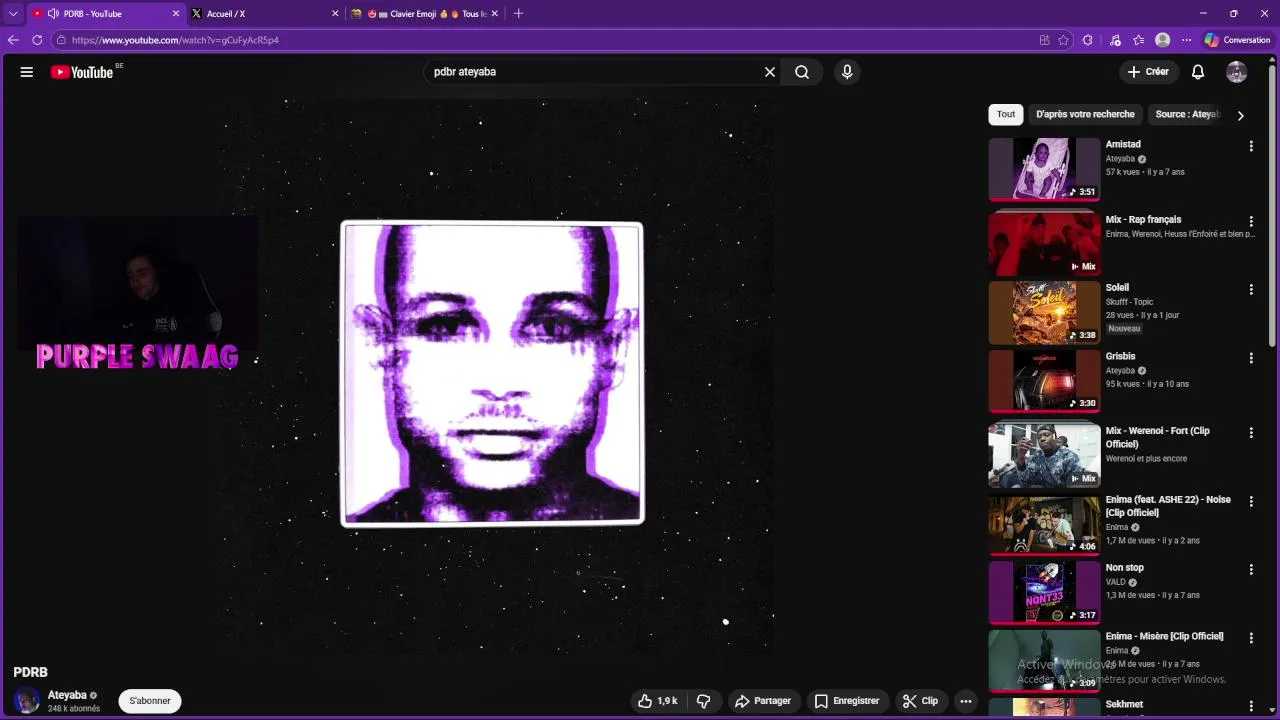The image size is (1280, 720).
Task: Reload the page with browser refresh icon
Action: pyautogui.click(x=37, y=40)
